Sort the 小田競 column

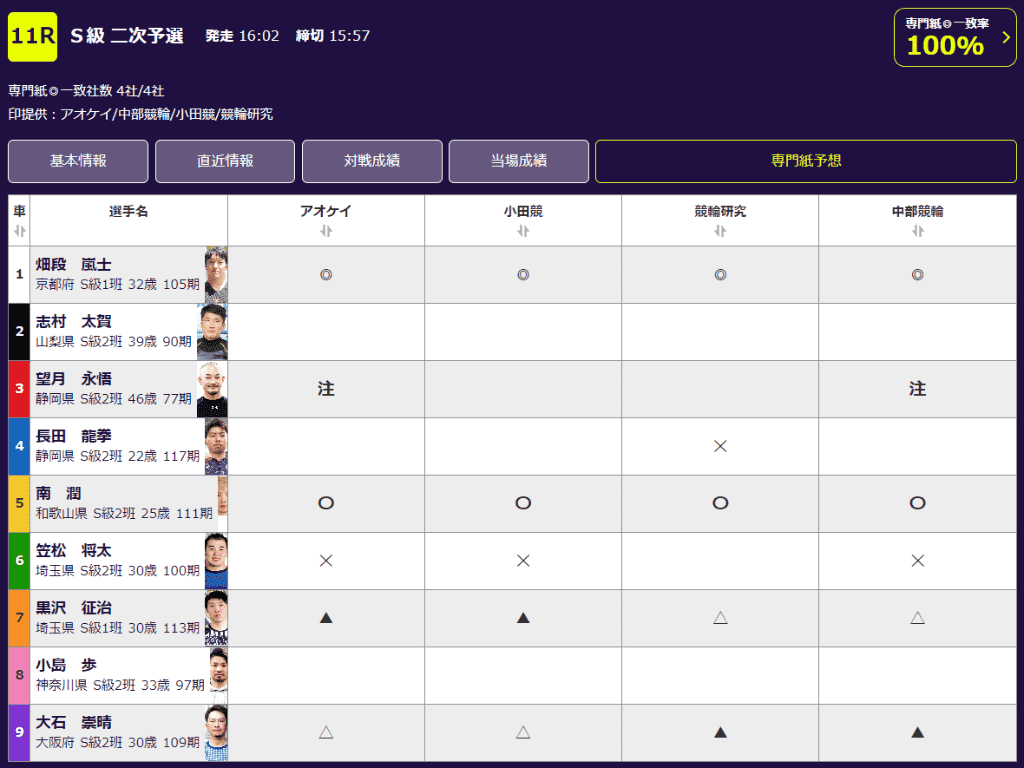(x=523, y=231)
